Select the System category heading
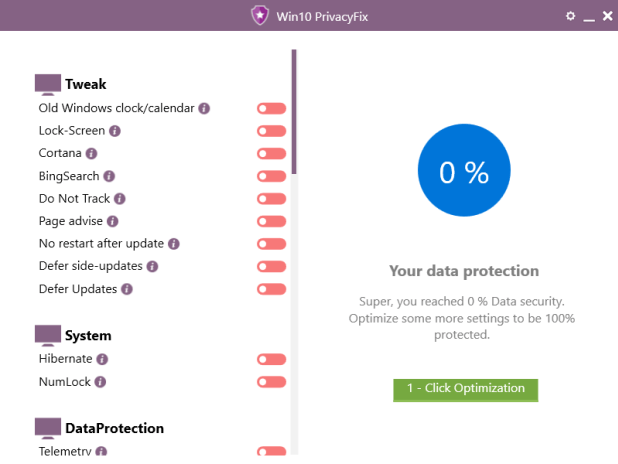The height and width of the screenshot is (464, 618). [88, 335]
